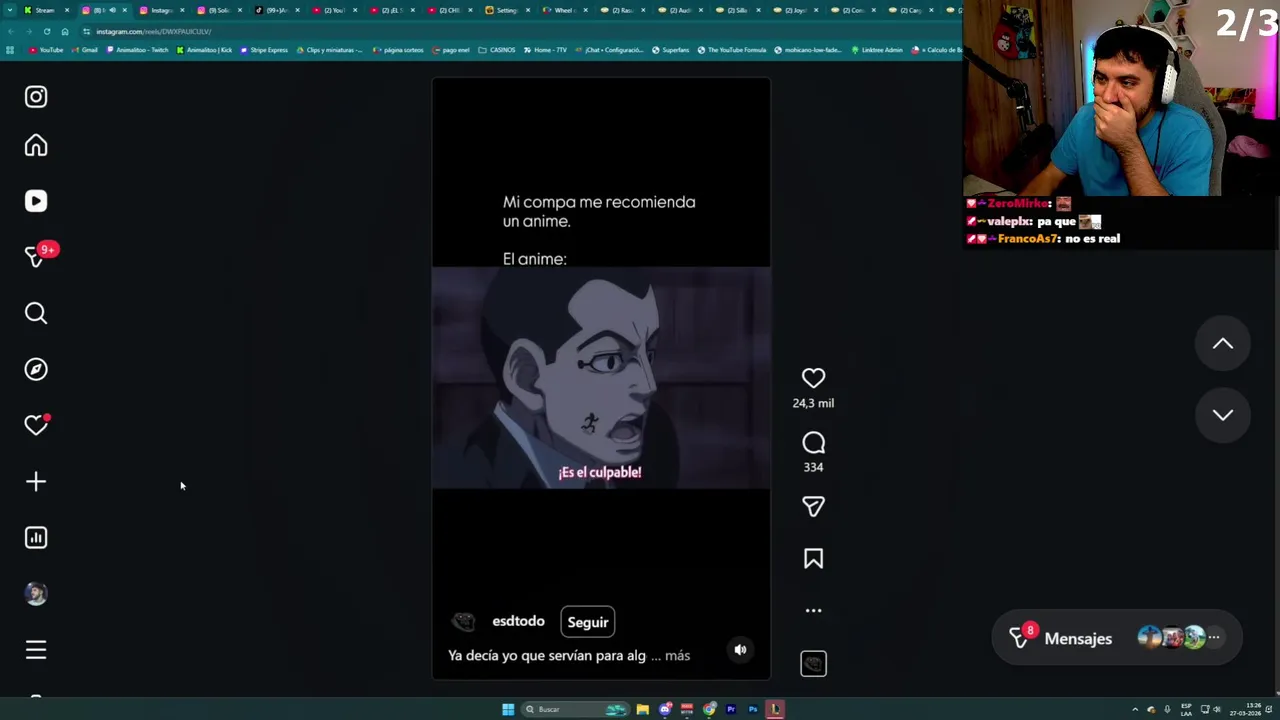
Task: Pause the playing reel video
Action: (x=601, y=378)
